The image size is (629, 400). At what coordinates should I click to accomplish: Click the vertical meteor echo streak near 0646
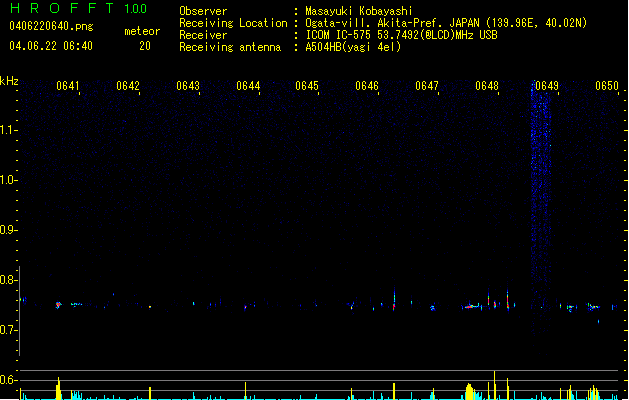394,299
